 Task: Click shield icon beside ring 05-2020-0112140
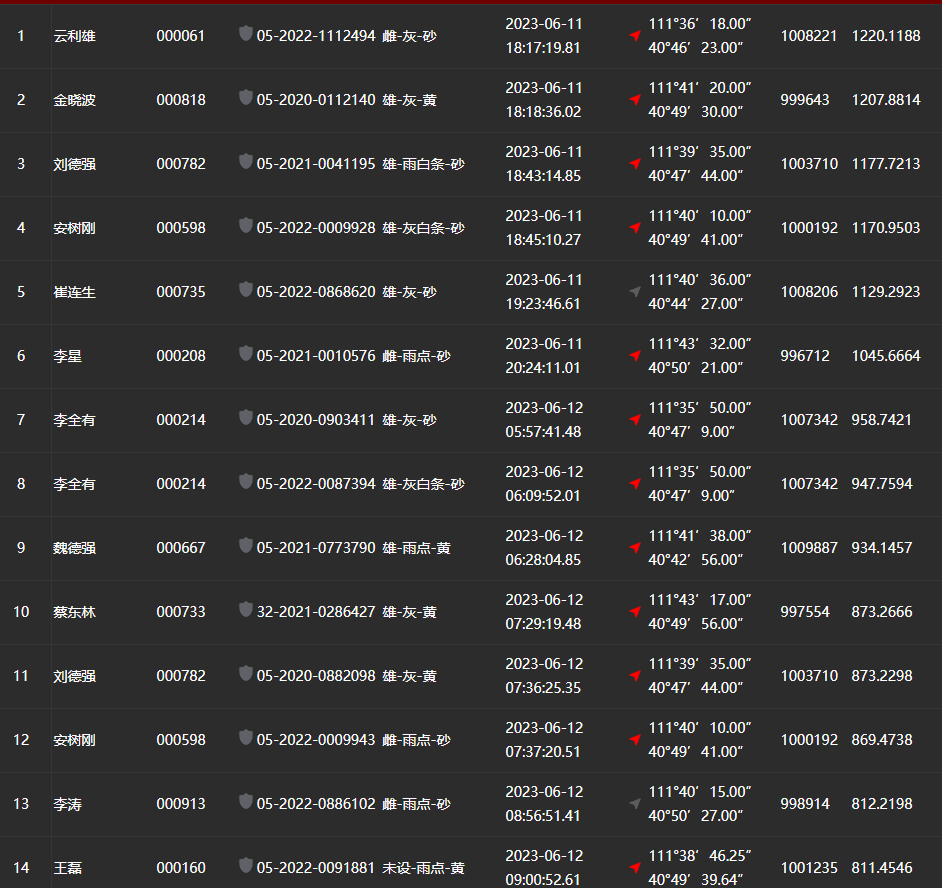(246, 98)
